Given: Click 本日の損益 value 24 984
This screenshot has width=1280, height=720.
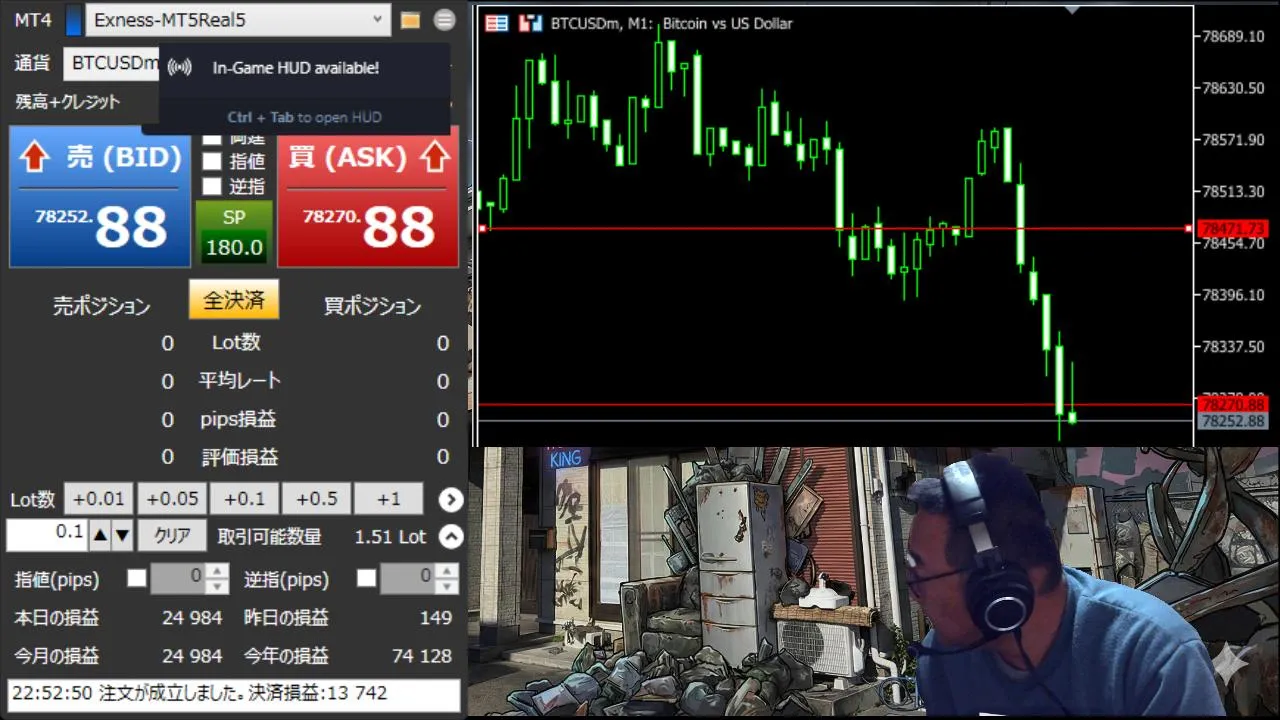Looking at the screenshot, I should click(x=192, y=618).
